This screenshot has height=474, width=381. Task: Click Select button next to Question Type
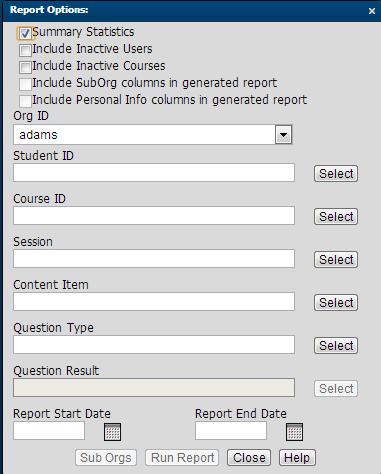coord(336,345)
